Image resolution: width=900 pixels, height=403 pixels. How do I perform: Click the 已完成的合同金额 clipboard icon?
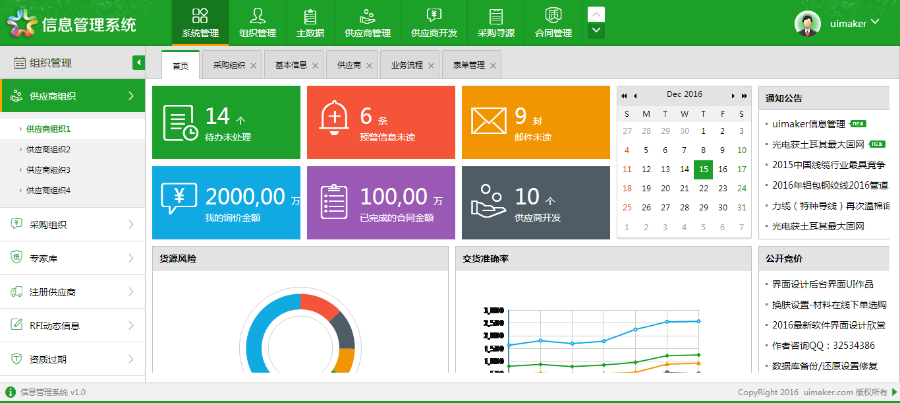point(333,201)
